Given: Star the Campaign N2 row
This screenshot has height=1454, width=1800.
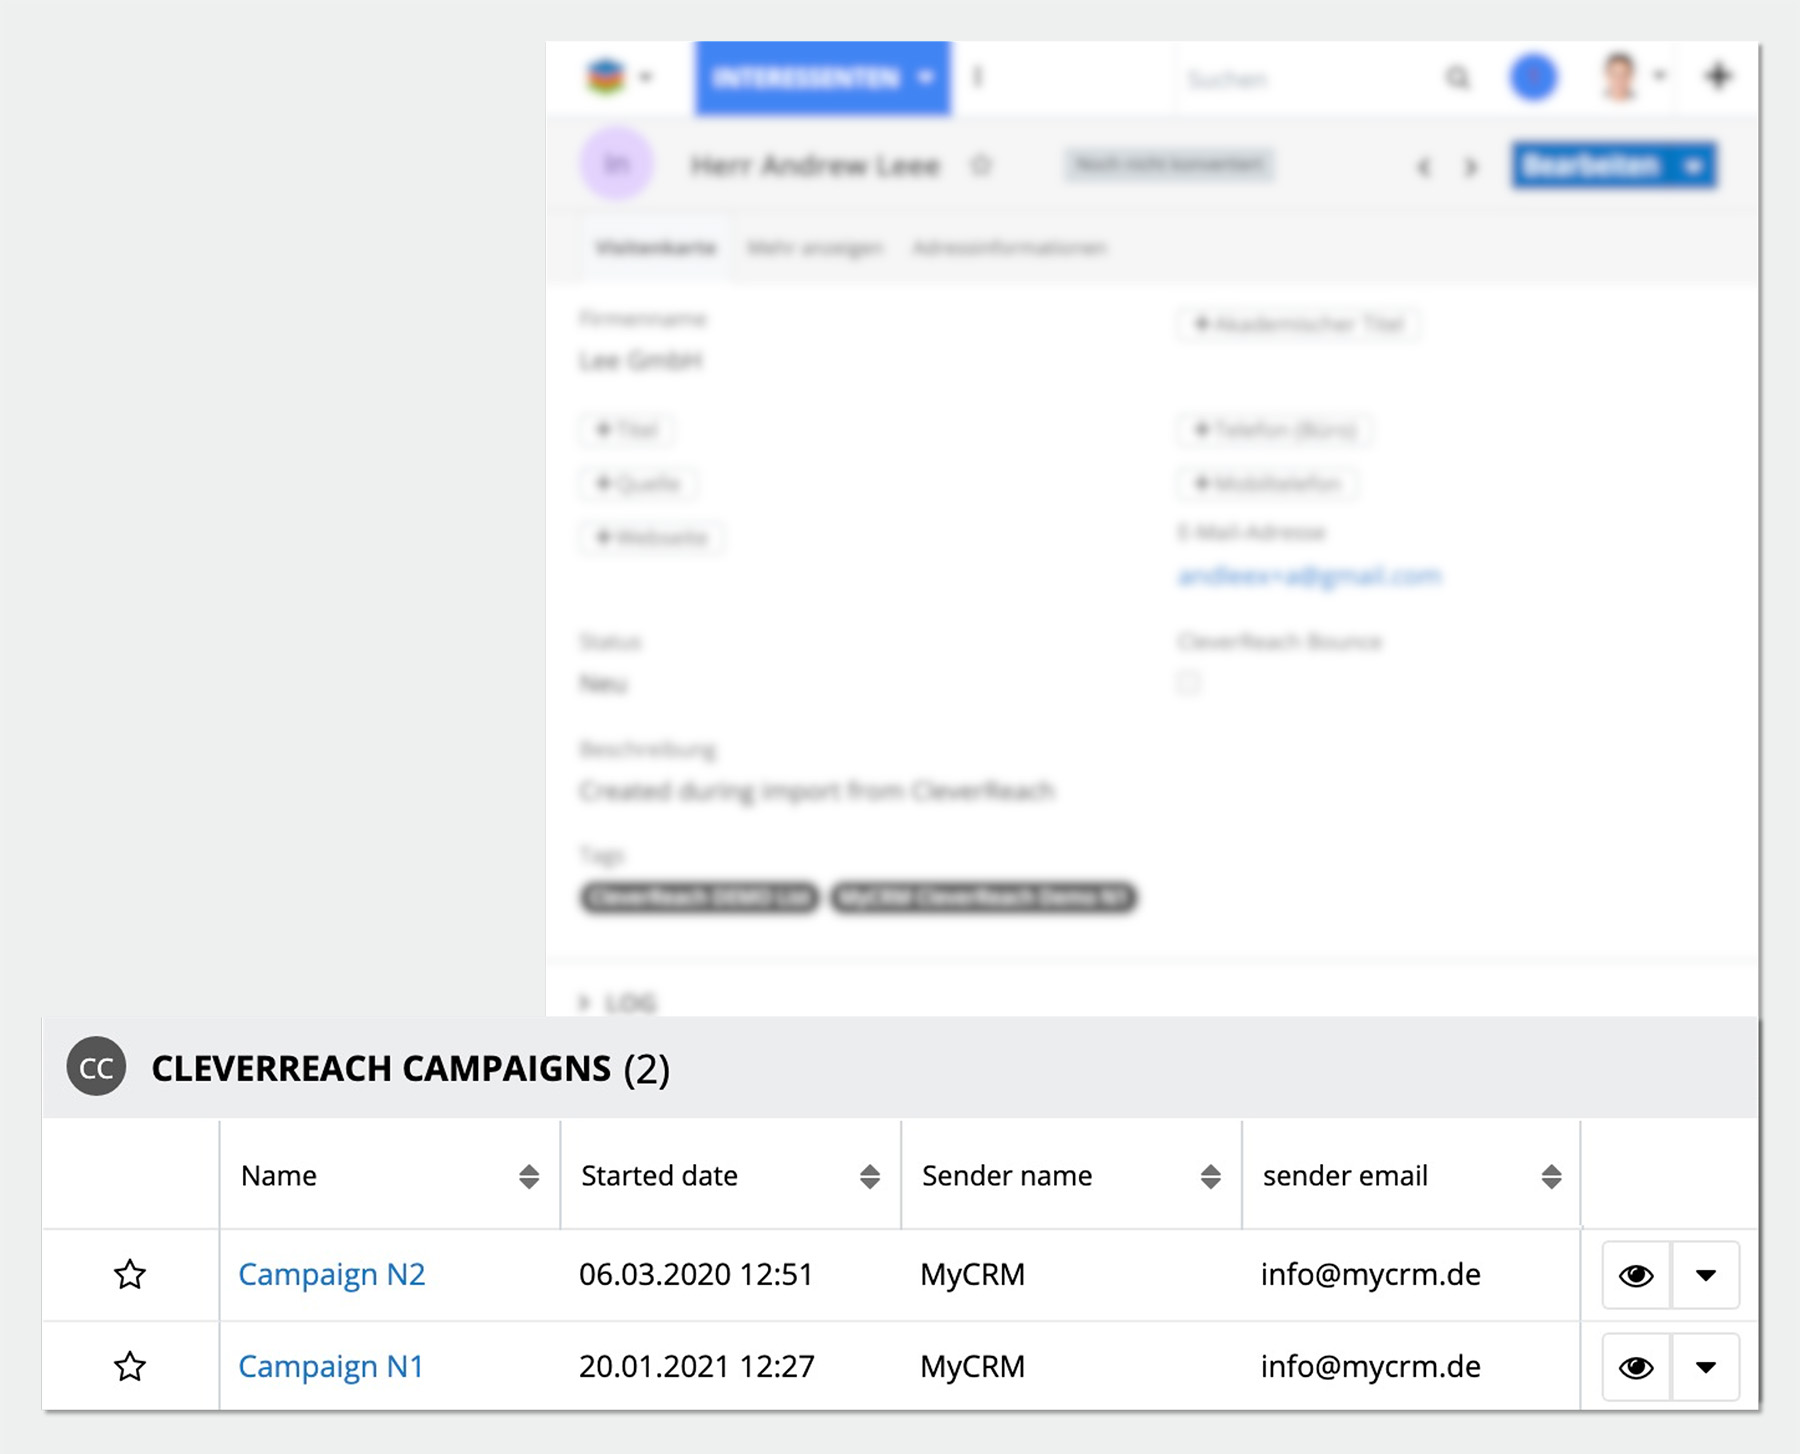Looking at the screenshot, I should (x=130, y=1275).
